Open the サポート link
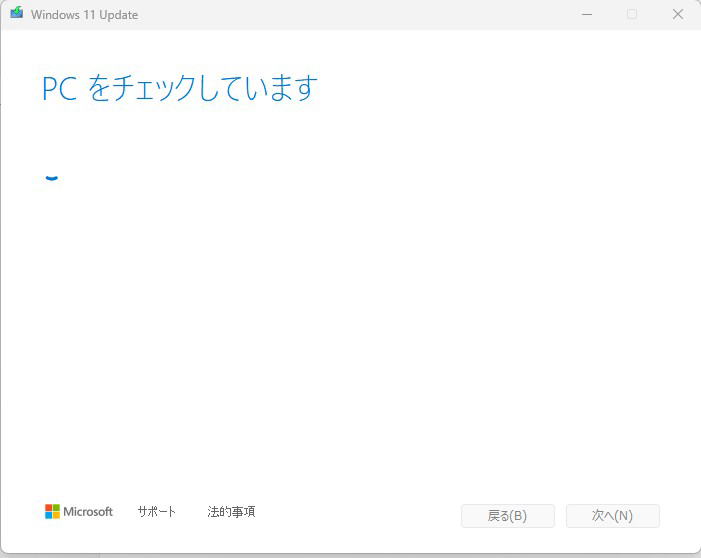Viewport: 701px width, 558px height. click(x=156, y=512)
